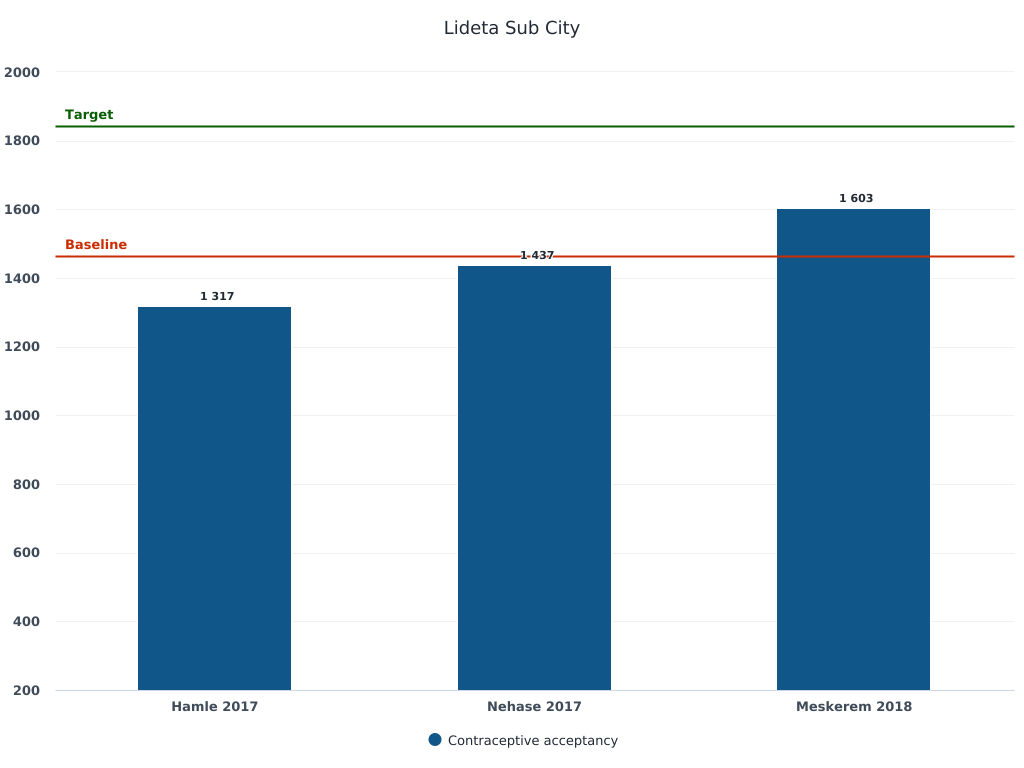
Task: Click the red Baseline label
Action: coord(96,245)
